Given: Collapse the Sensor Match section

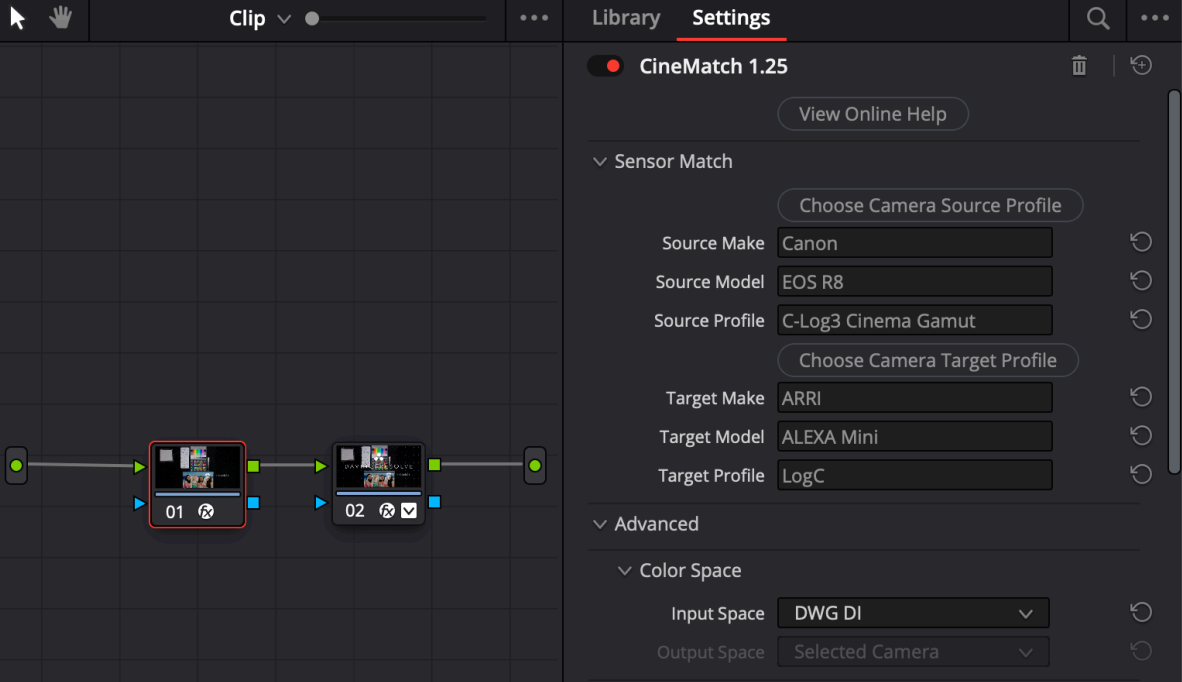Looking at the screenshot, I should (x=600, y=162).
